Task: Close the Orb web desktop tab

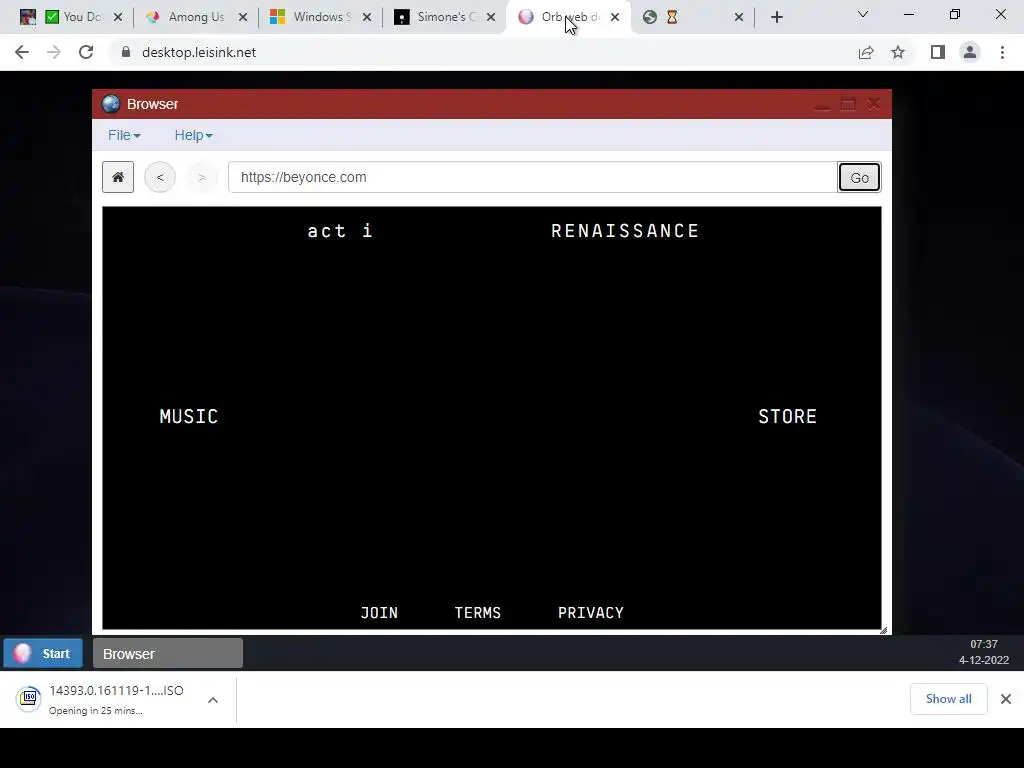Action: 615,18
